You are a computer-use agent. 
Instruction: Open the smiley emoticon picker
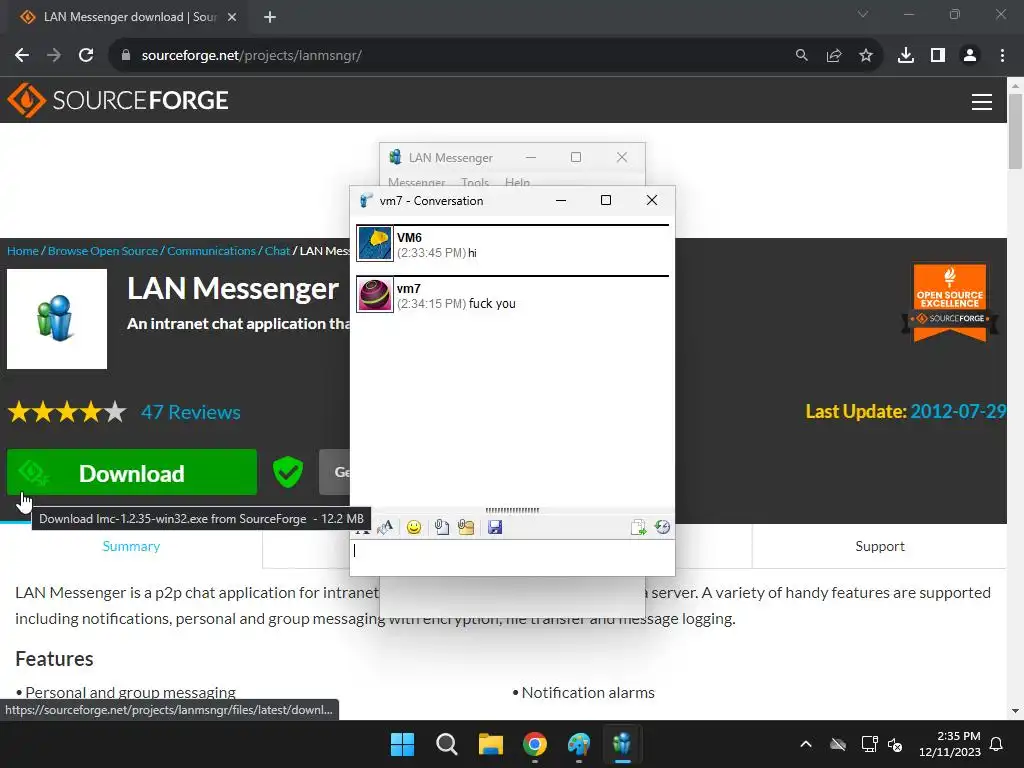coord(413,527)
